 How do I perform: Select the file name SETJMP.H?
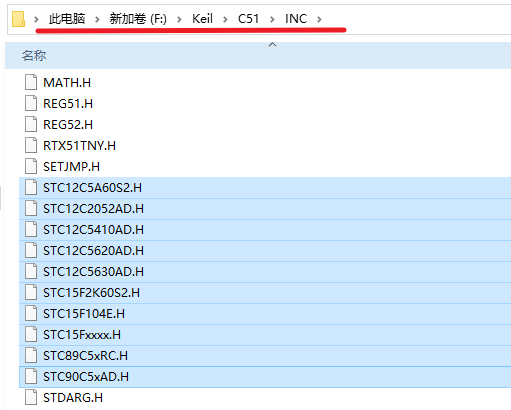point(72,167)
